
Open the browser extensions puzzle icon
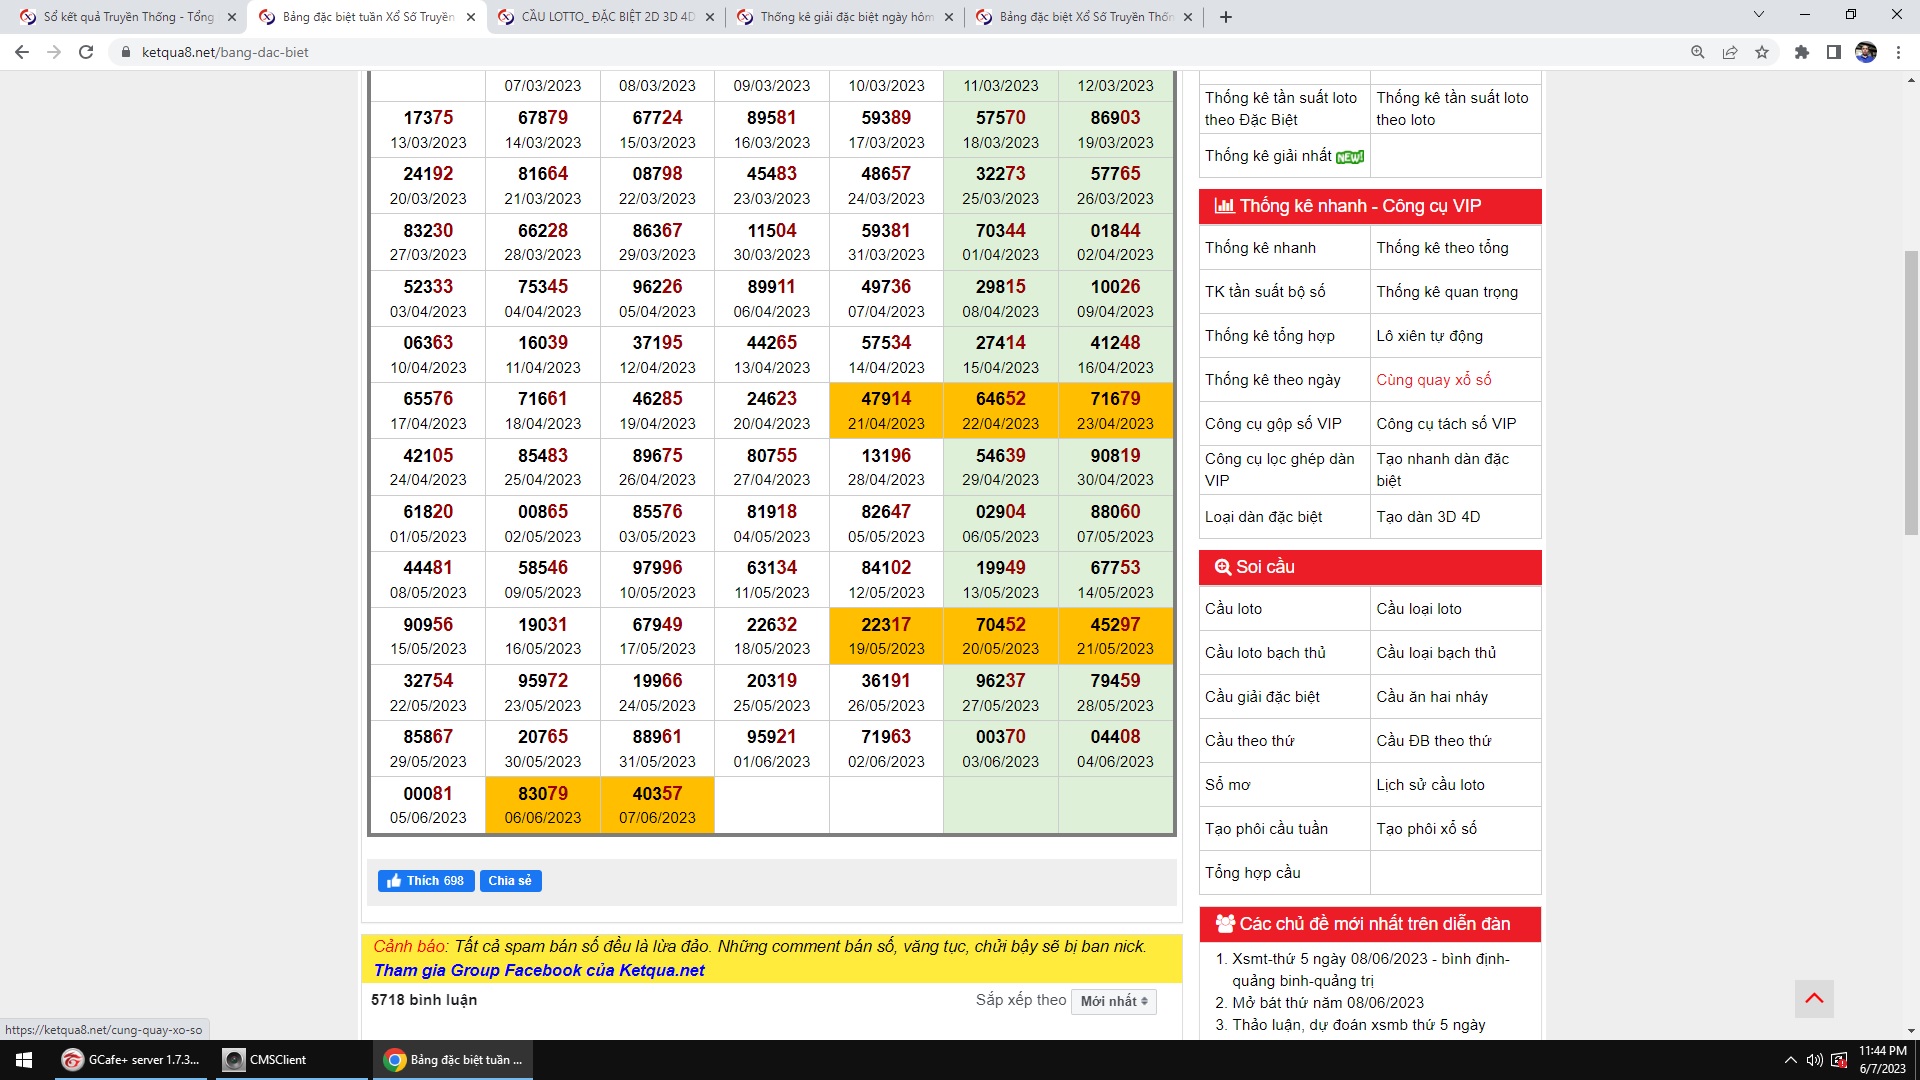point(1801,52)
